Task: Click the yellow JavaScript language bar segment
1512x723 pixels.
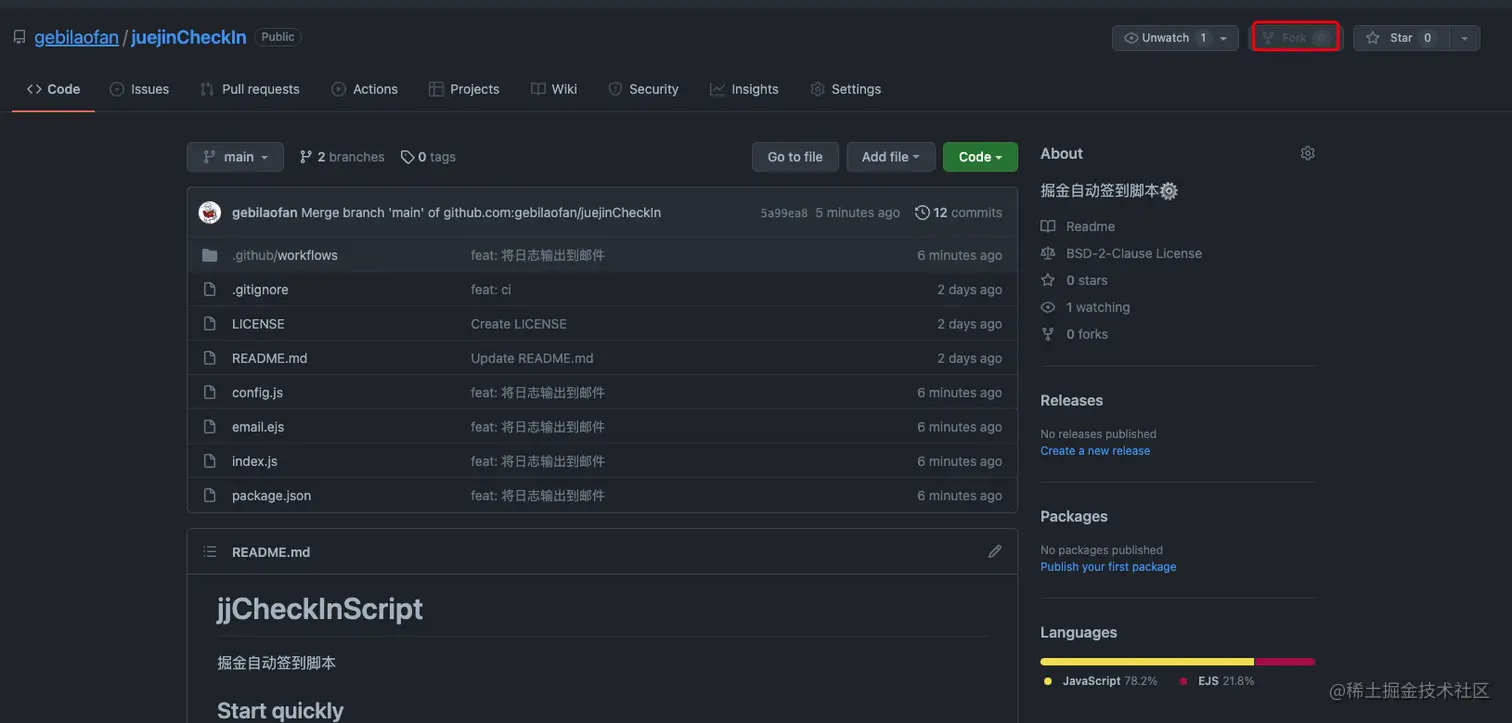Action: coord(1147,661)
